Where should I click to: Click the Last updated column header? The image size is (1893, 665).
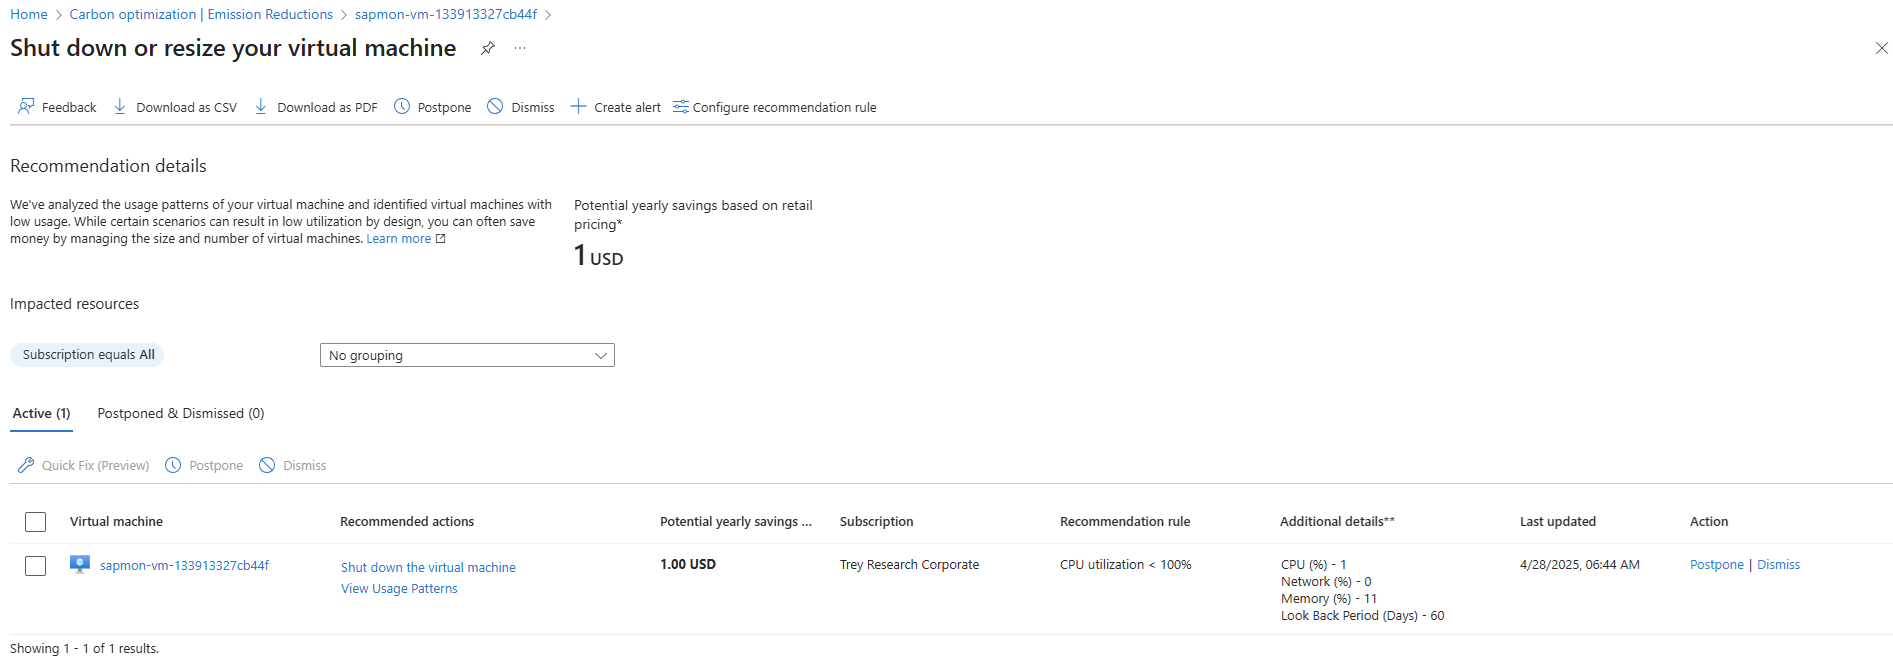(x=1558, y=521)
